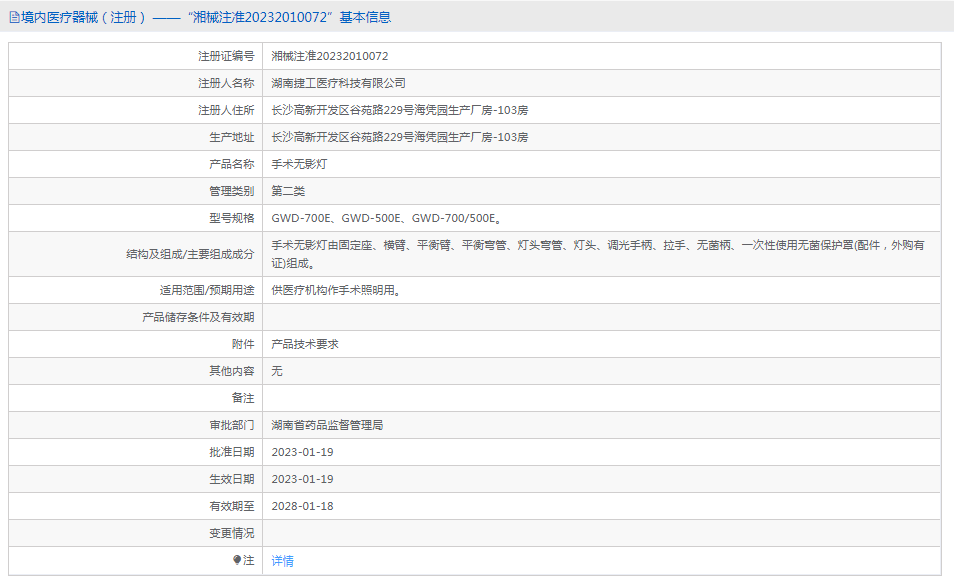Click the 注册人名称 label
This screenshot has height=581, width=954.
pyautogui.click(x=226, y=83)
